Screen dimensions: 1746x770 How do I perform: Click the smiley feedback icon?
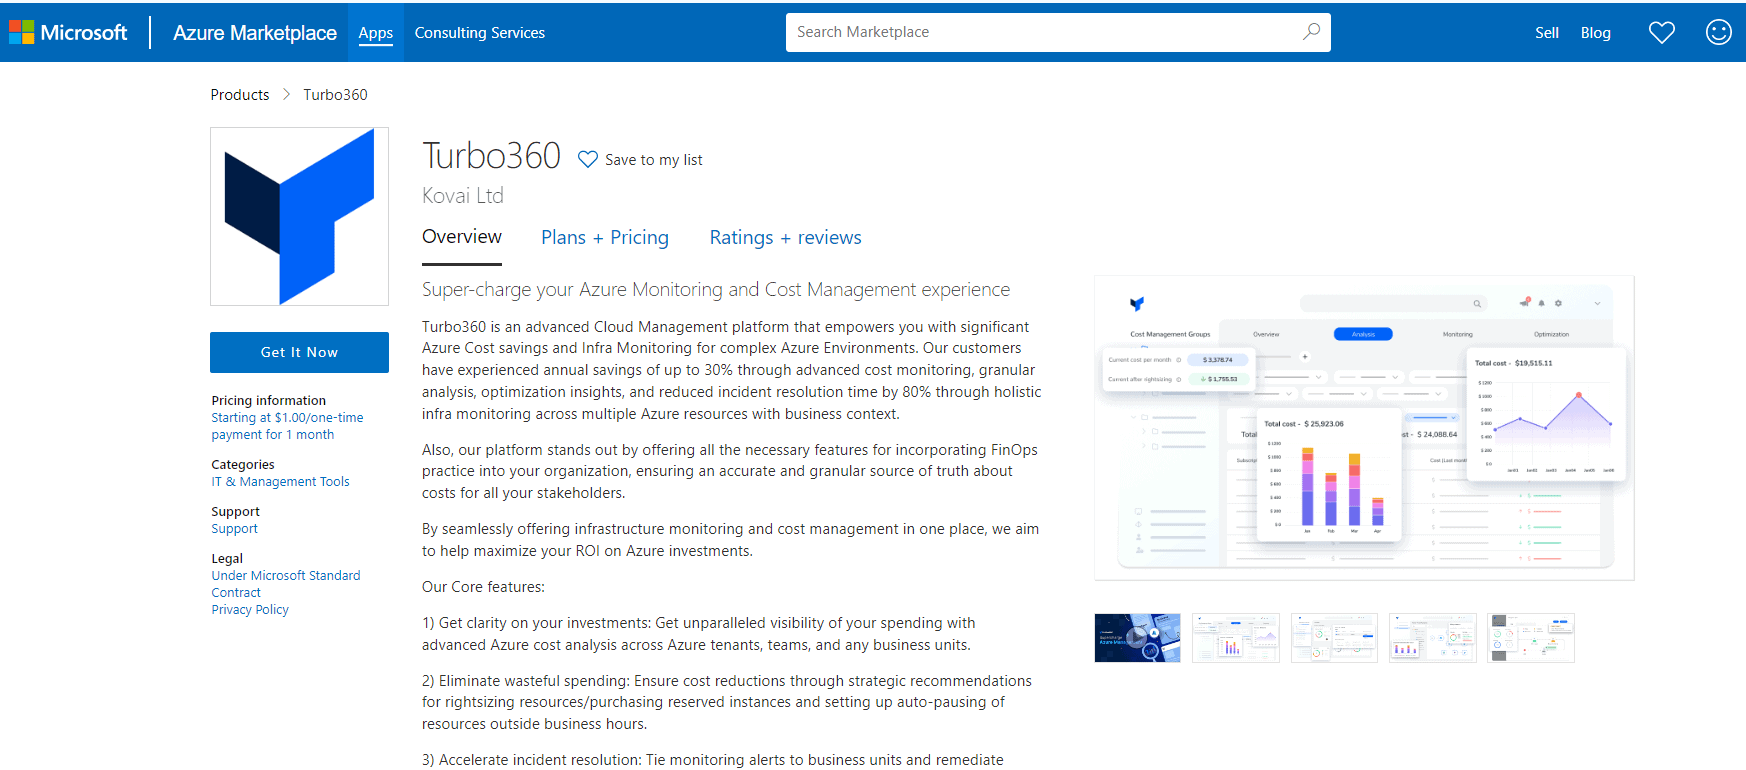(x=1718, y=33)
